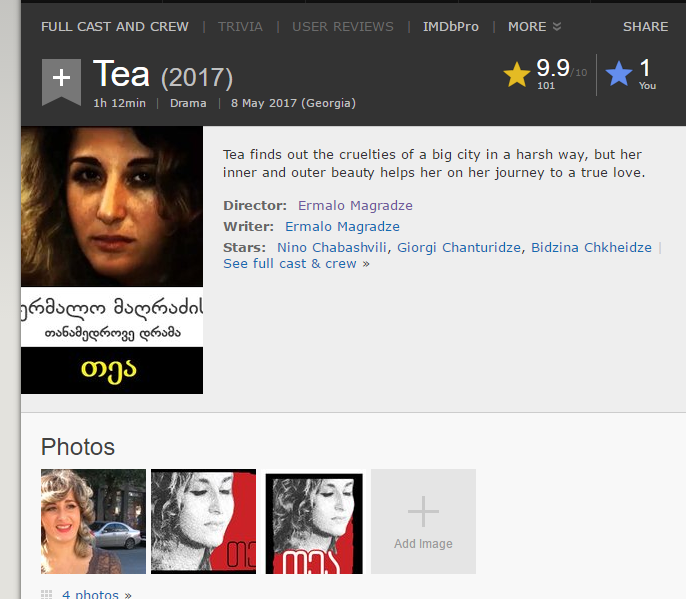Go to IMDbPro

point(451,27)
